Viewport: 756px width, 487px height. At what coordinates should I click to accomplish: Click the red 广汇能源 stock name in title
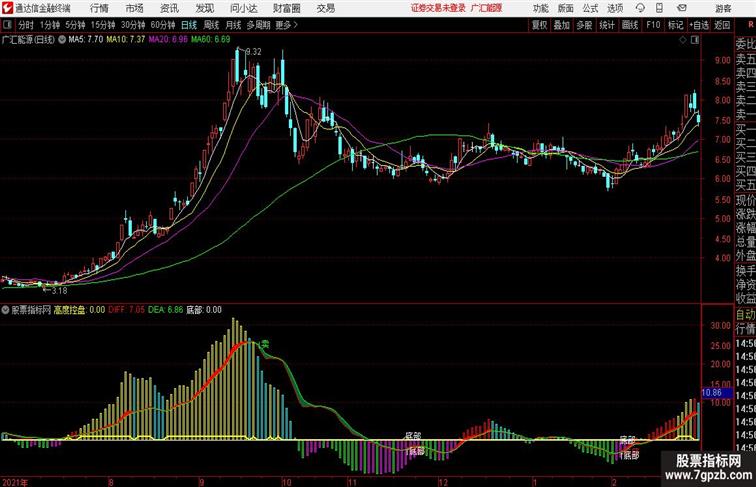pos(486,8)
